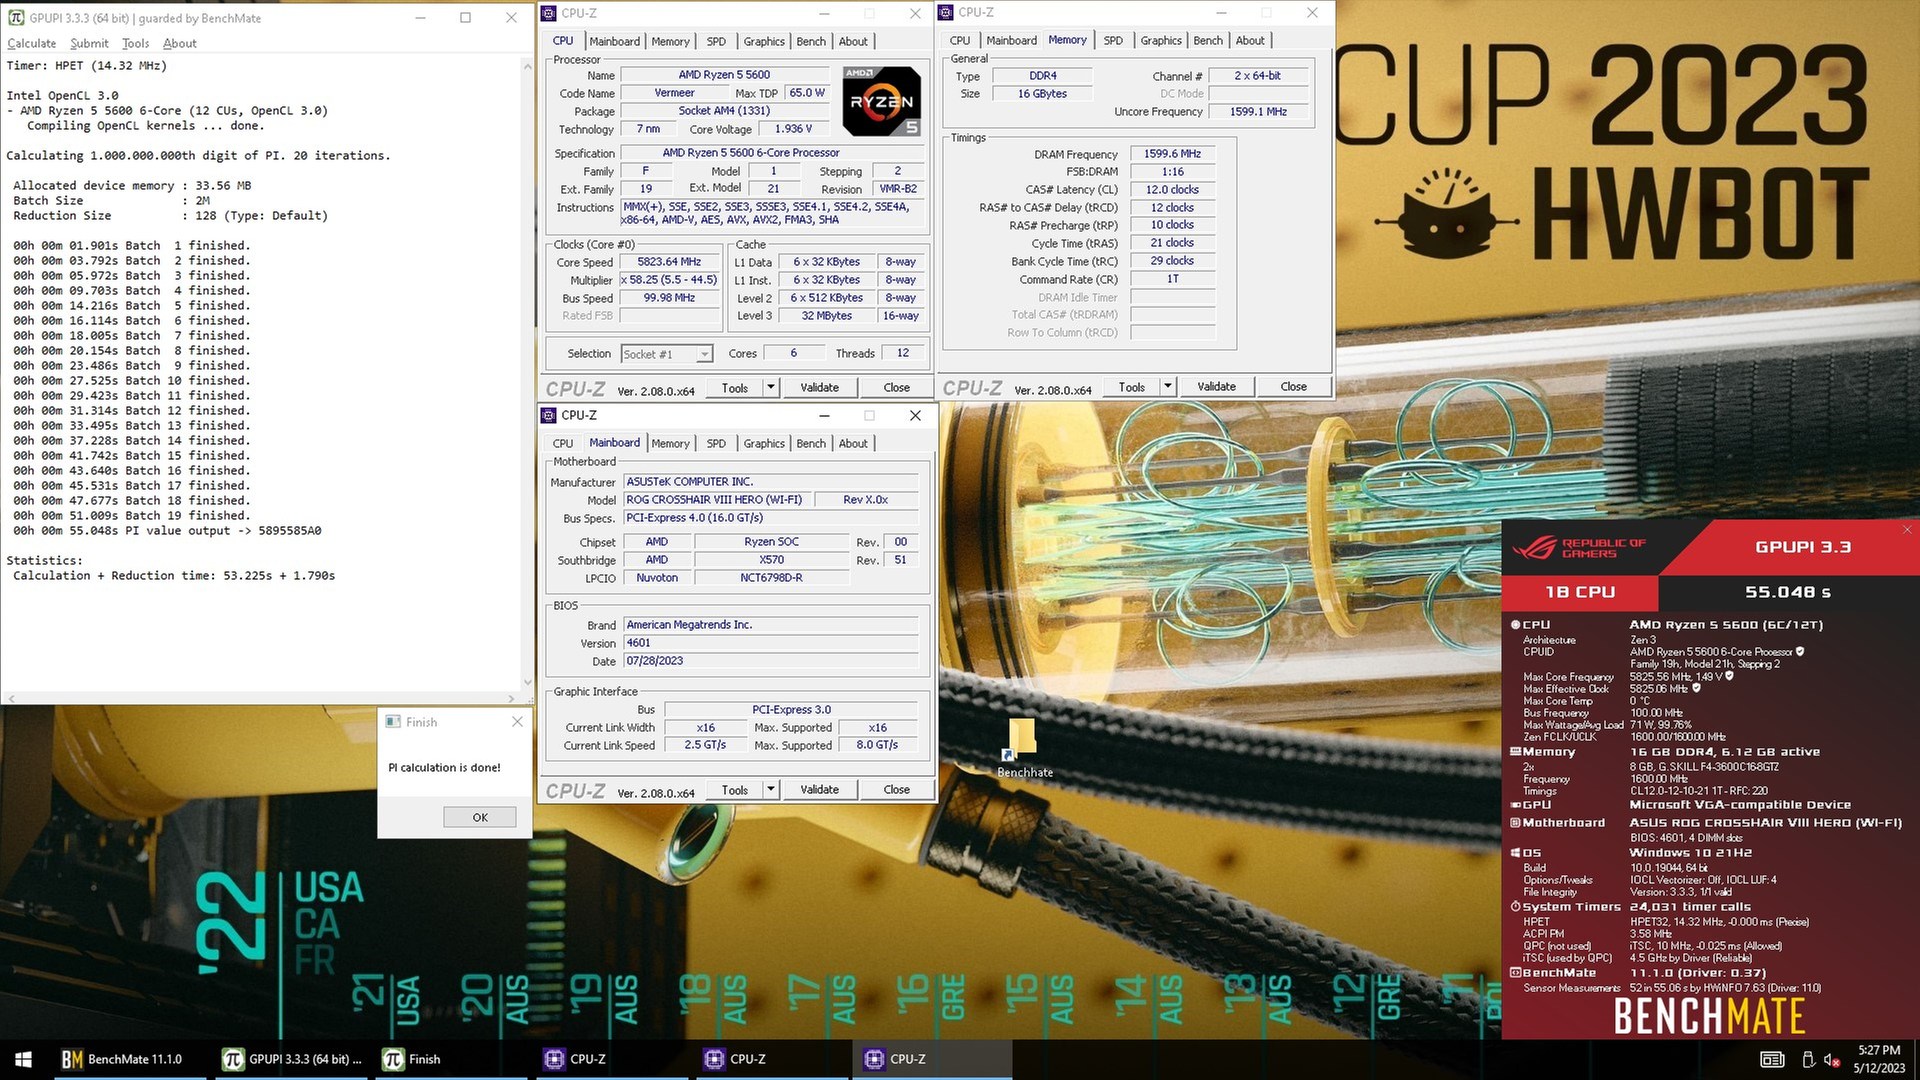The image size is (1920, 1080).
Task: Click the verified shield beside Max Effective Clock
Action: click(x=1696, y=688)
